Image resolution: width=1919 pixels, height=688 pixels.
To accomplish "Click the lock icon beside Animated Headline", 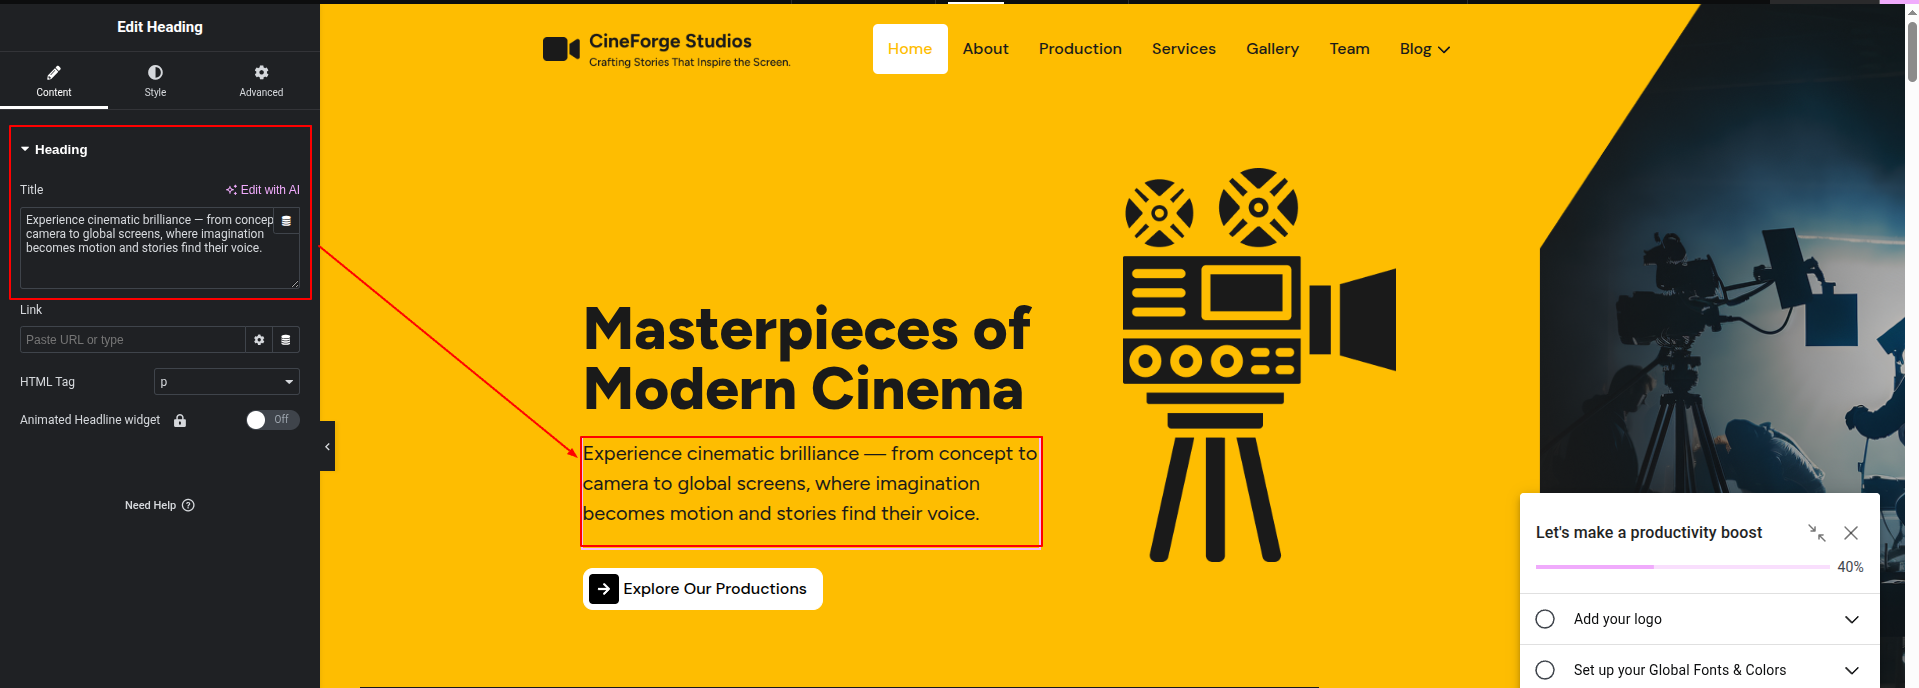I will pyautogui.click(x=180, y=421).
